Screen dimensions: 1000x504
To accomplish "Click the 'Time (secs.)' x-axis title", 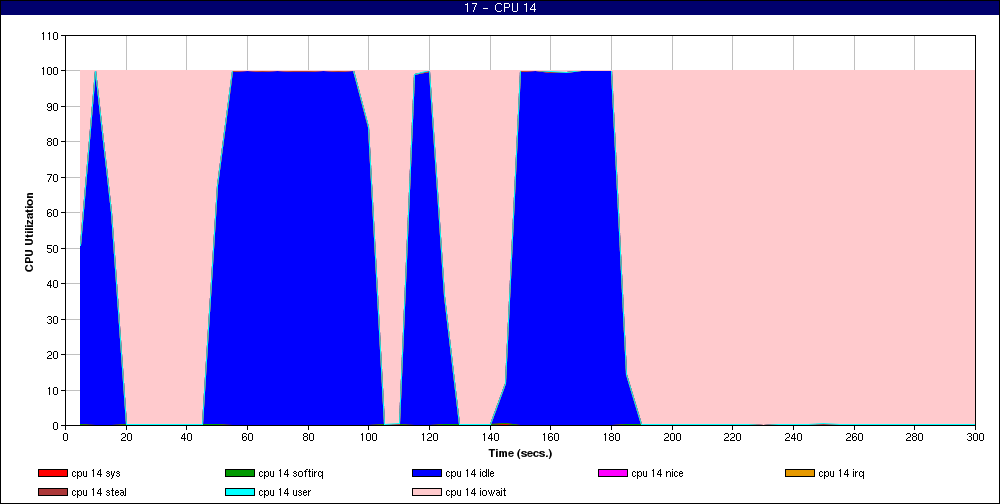I will 520,454.
